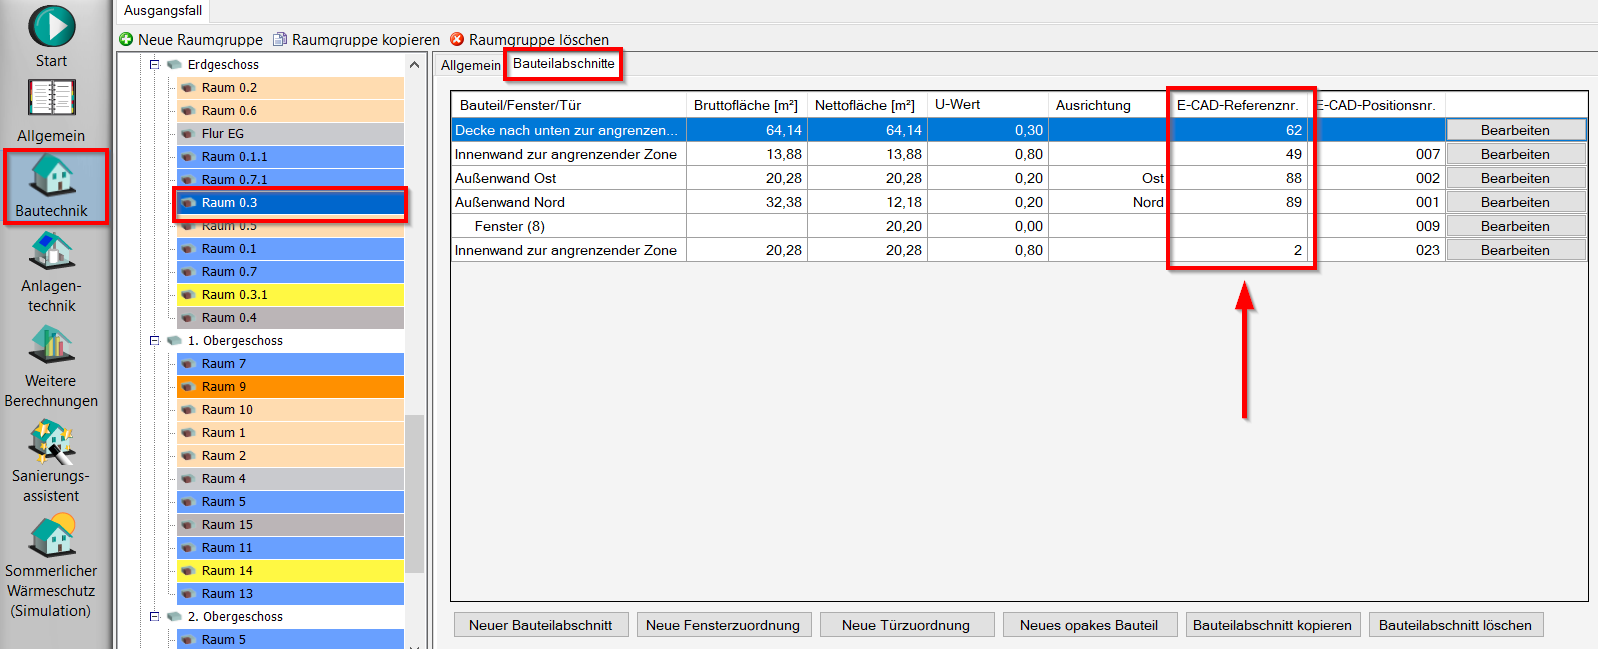Switch to the Allgemein tab
This screenshot has width=1598, height=649.
point(470,65)
